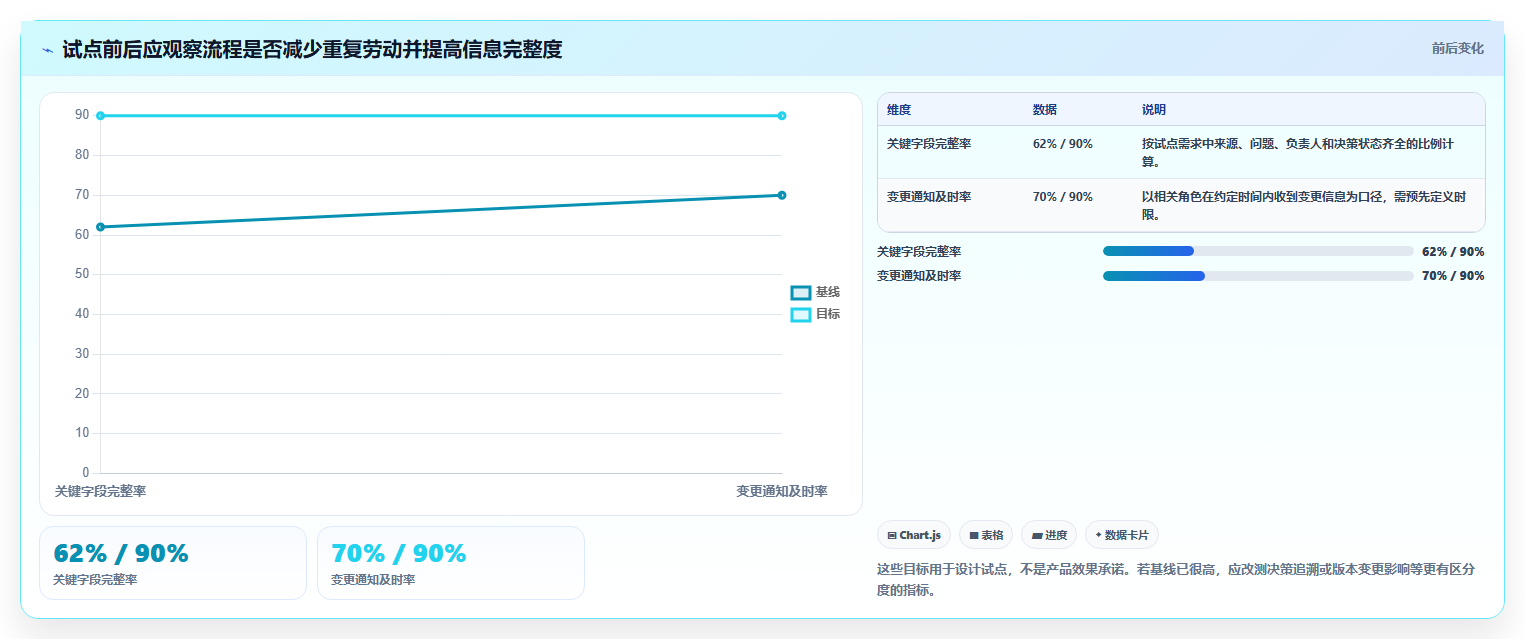Viewport: 1525px width, 639px height.
Task: Click 关键字段完整率 table row cell
Action: 929,144
